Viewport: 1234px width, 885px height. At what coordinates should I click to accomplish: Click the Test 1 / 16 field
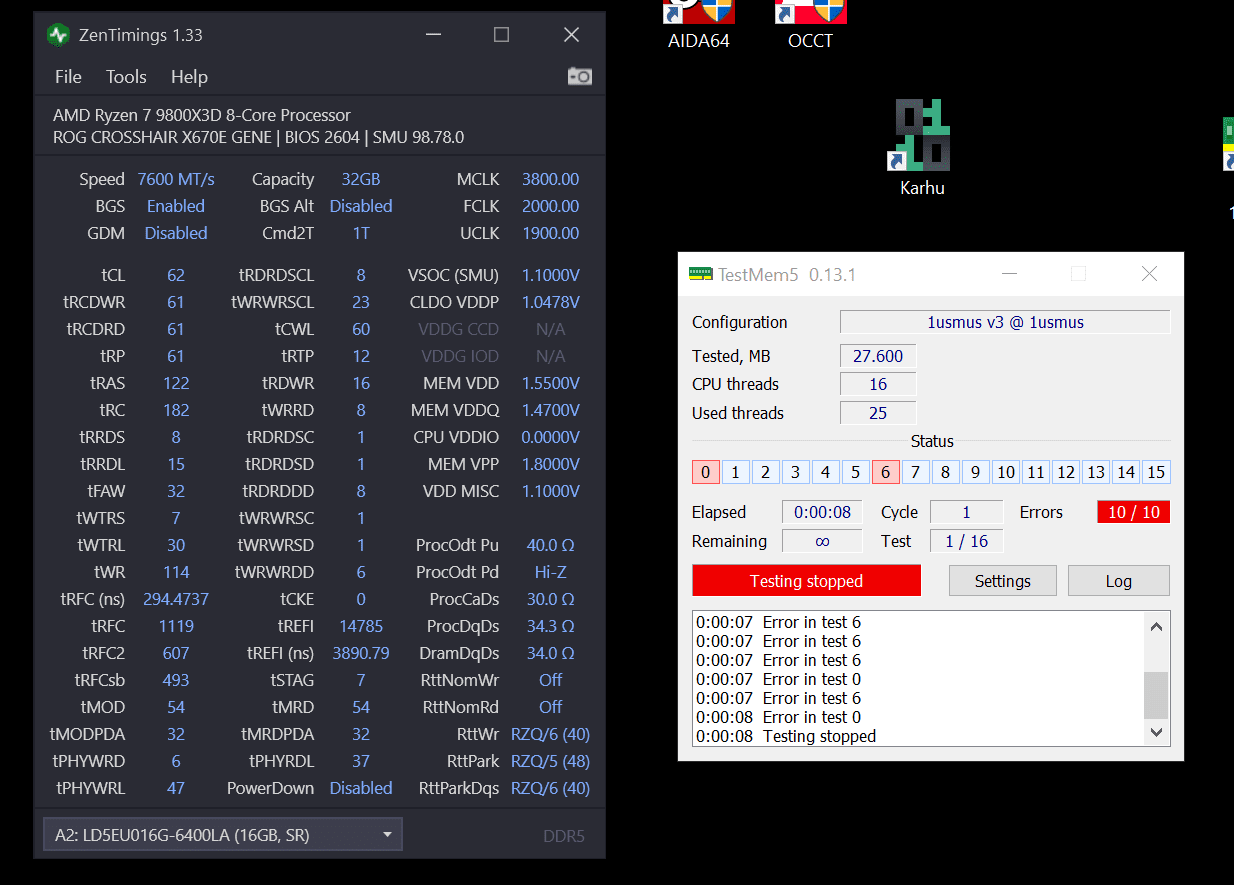(x=966, y=541)
